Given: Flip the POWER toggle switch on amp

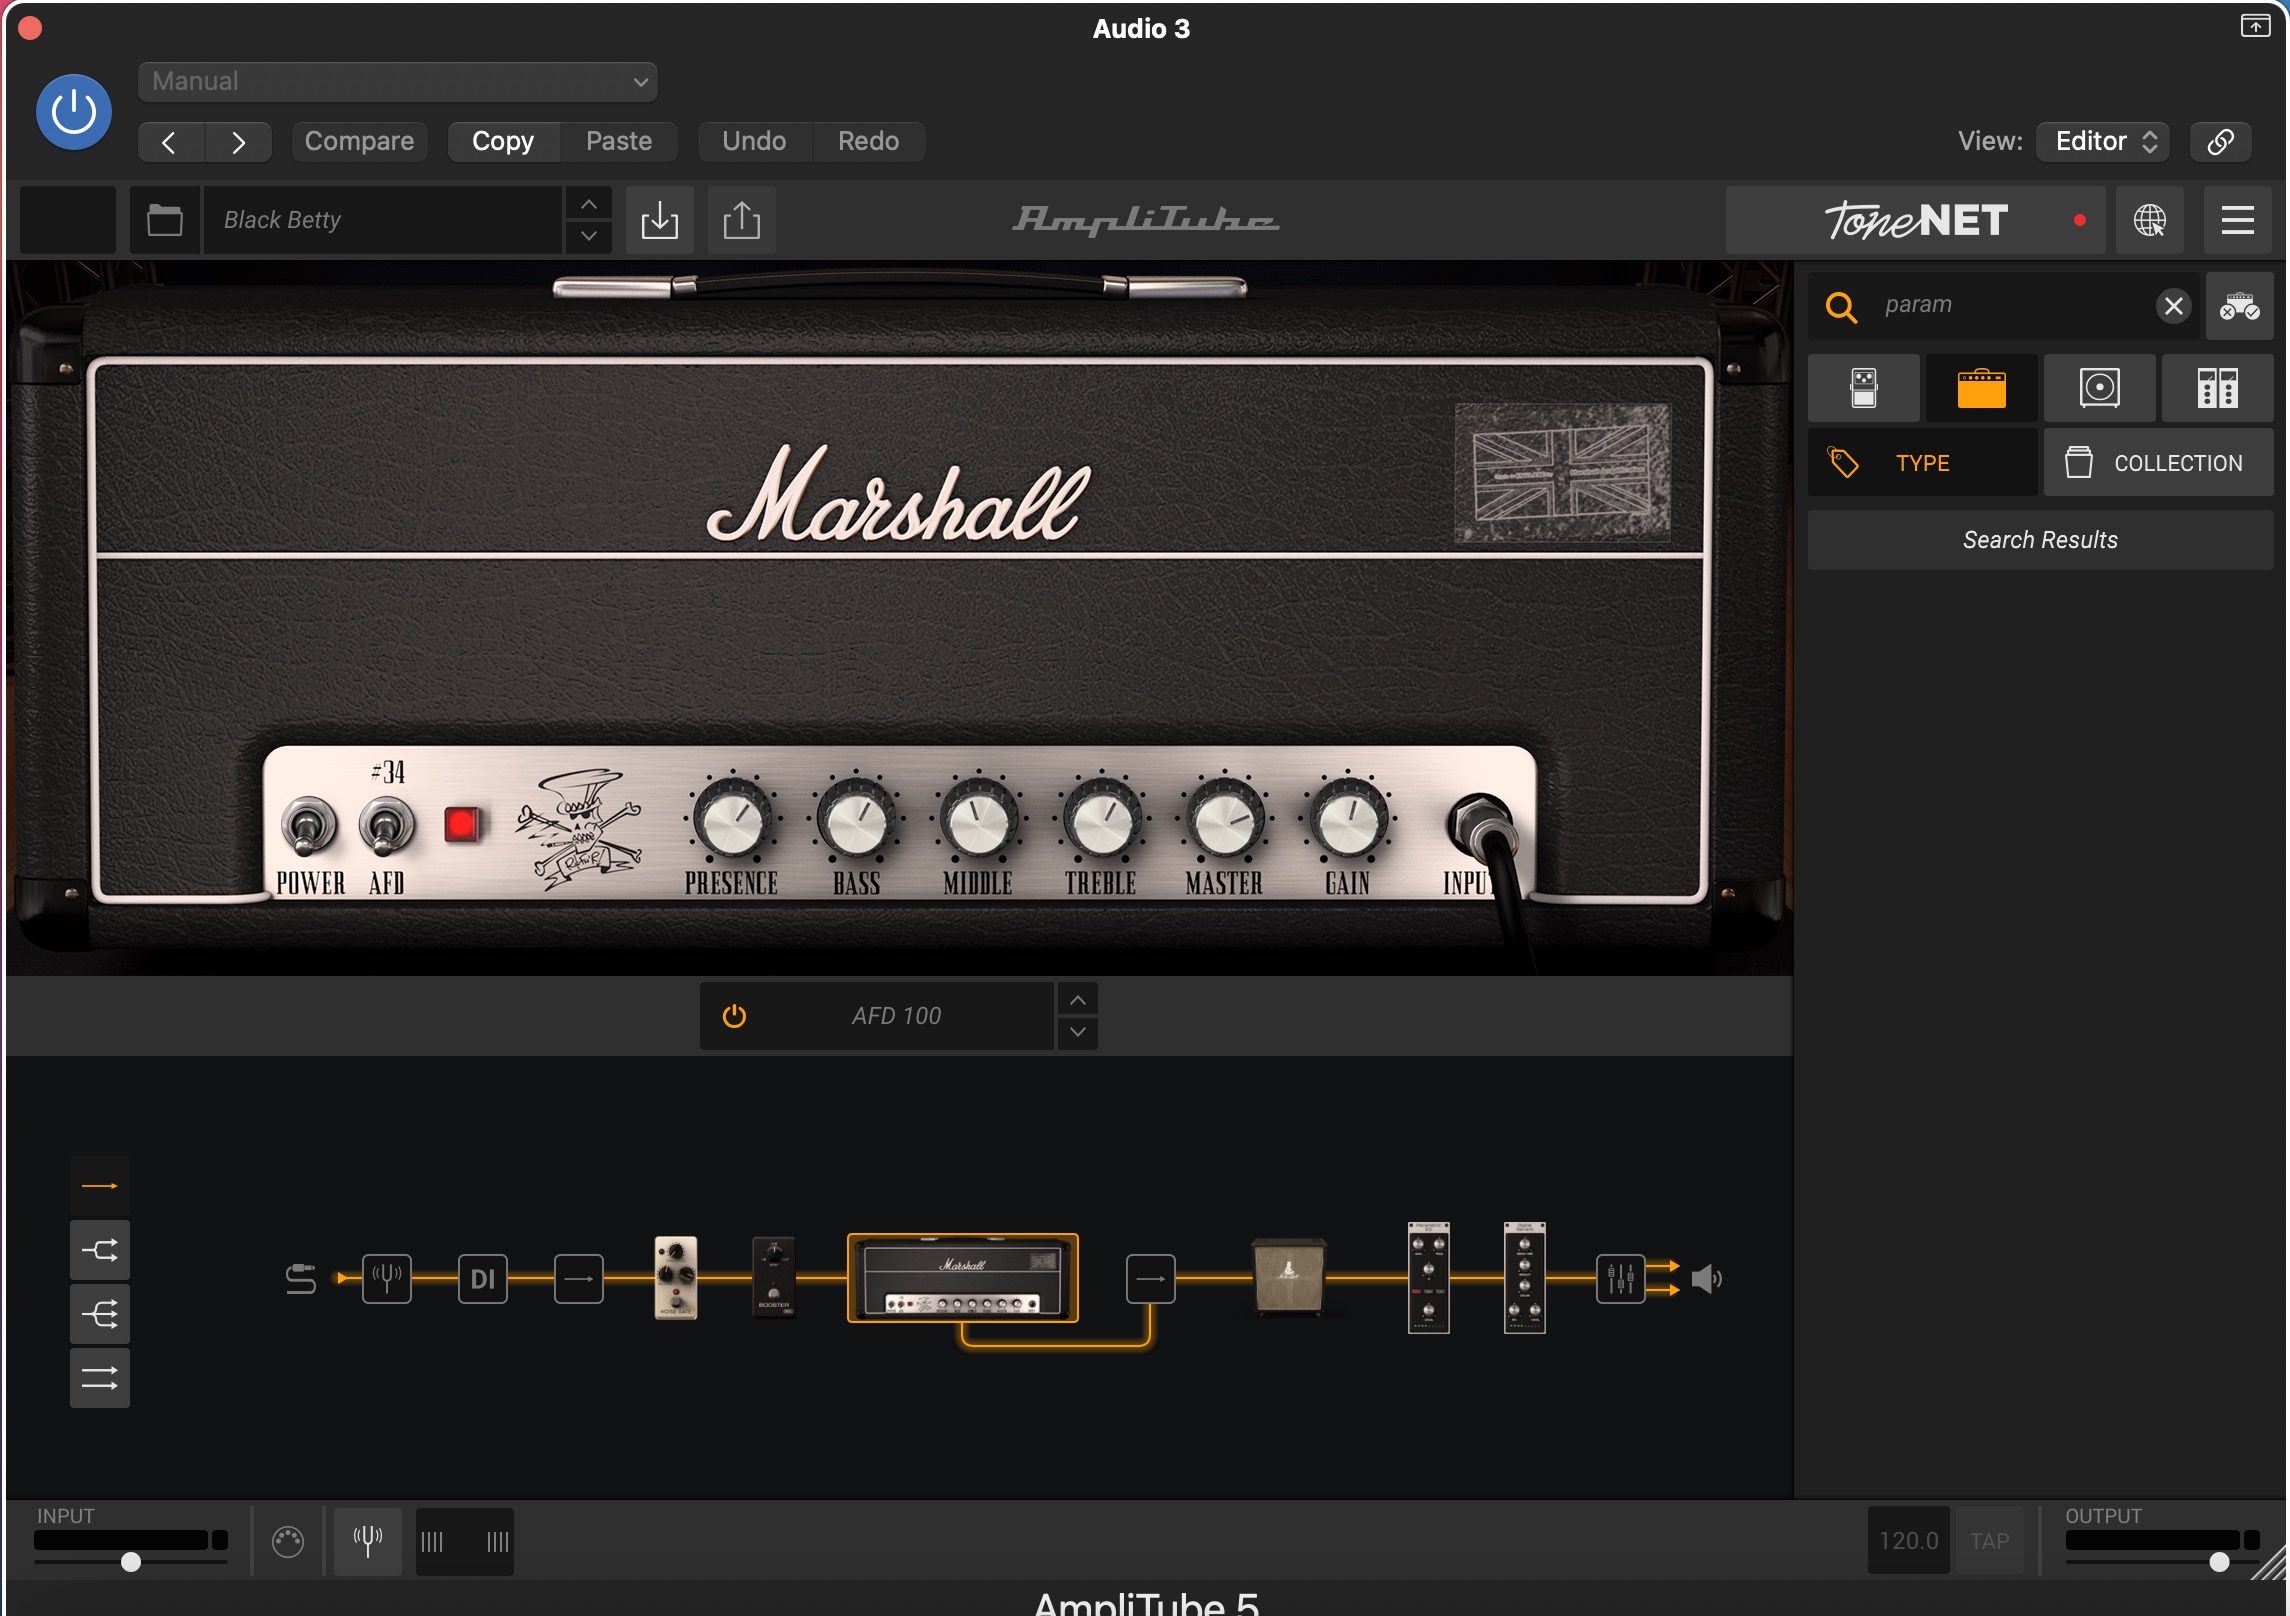Looking at the screenshot, I should click(309, 827).
